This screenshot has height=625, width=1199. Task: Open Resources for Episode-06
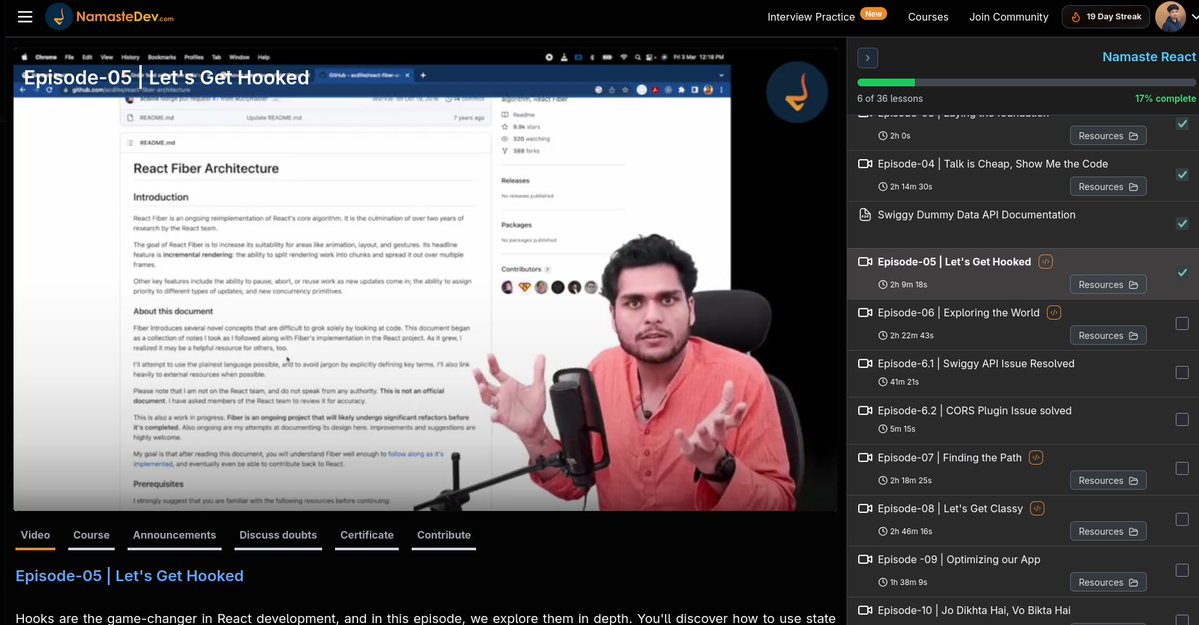[1108, 336]
